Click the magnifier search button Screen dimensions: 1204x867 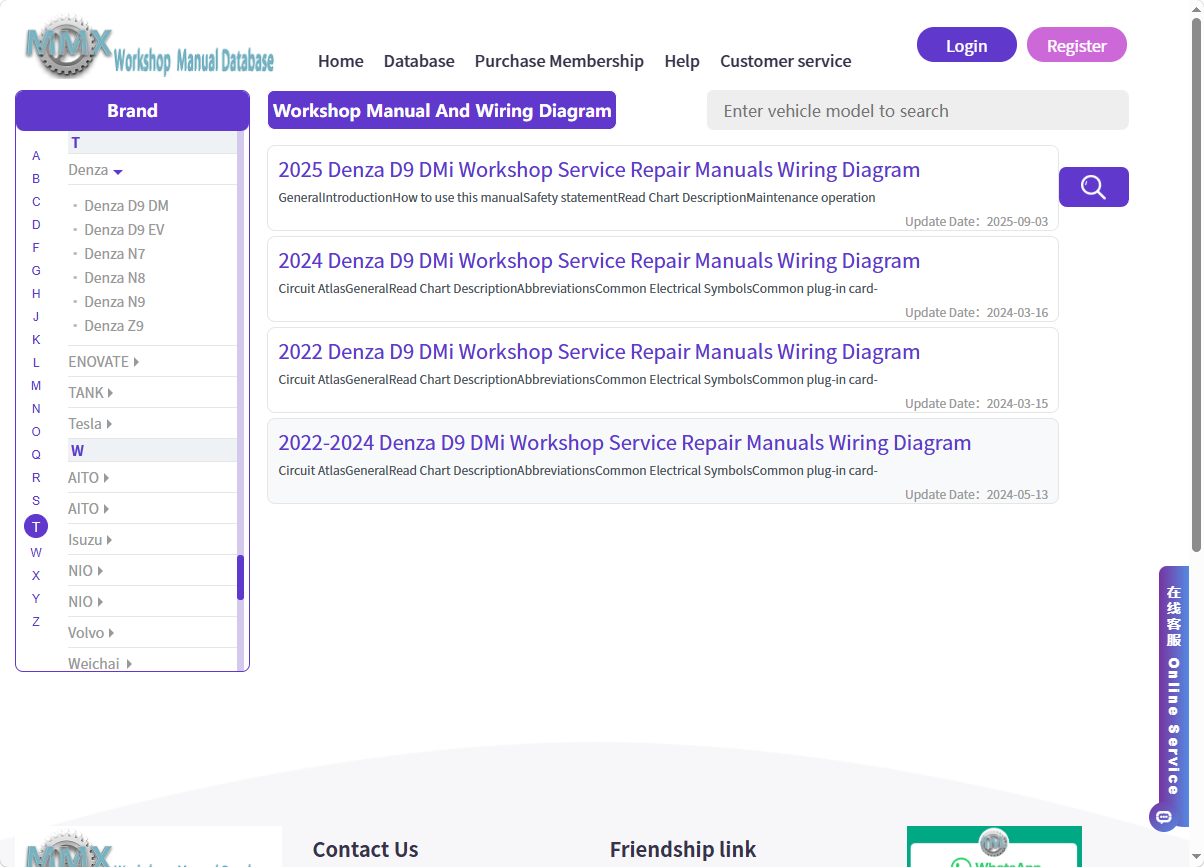1093,187
